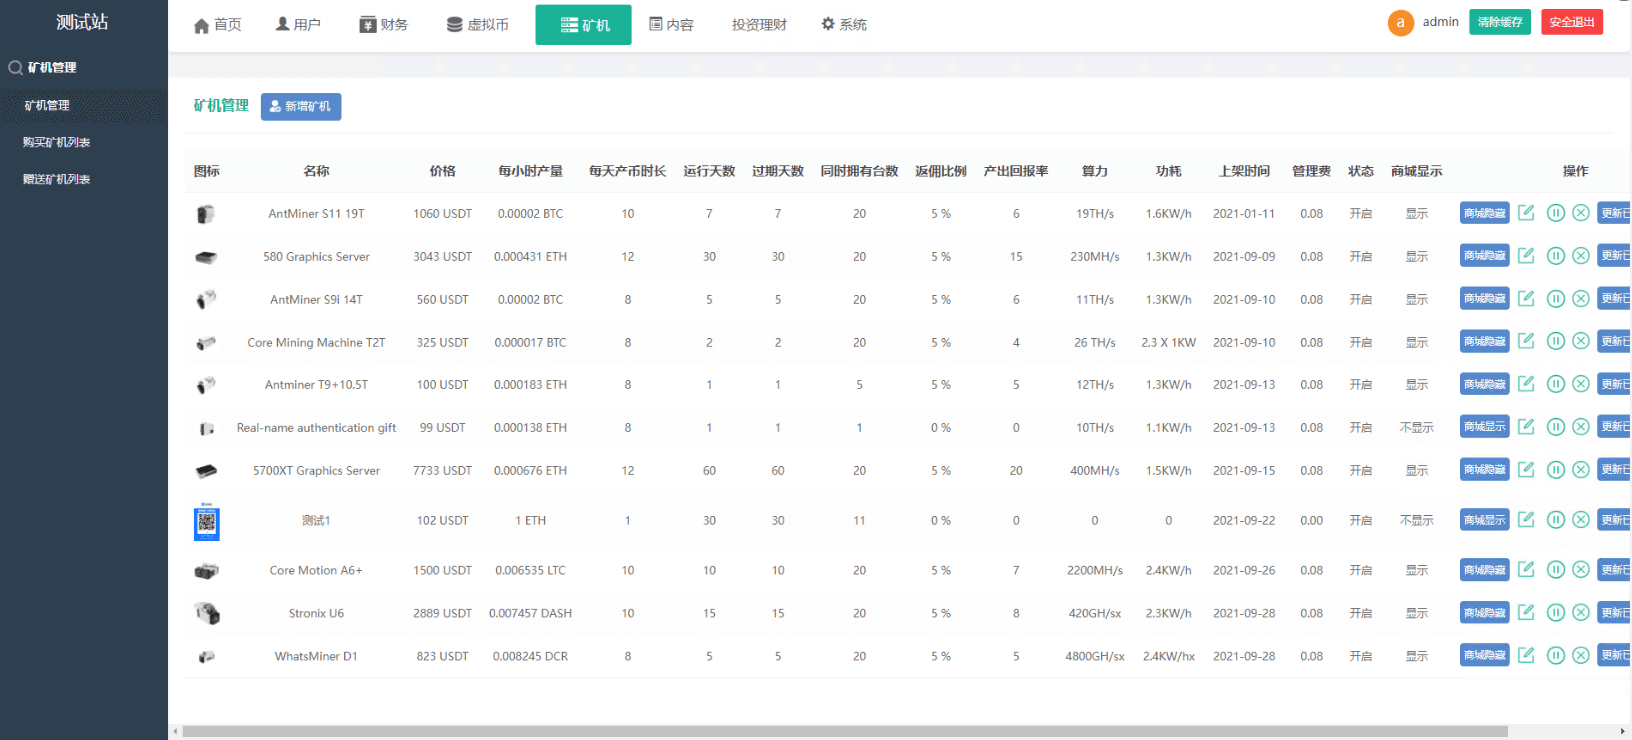Click edit icon for AntMiner S11 19T
Viewport: 1632px width, 740px height.
pyautogui.click(x=1526, y=213)
